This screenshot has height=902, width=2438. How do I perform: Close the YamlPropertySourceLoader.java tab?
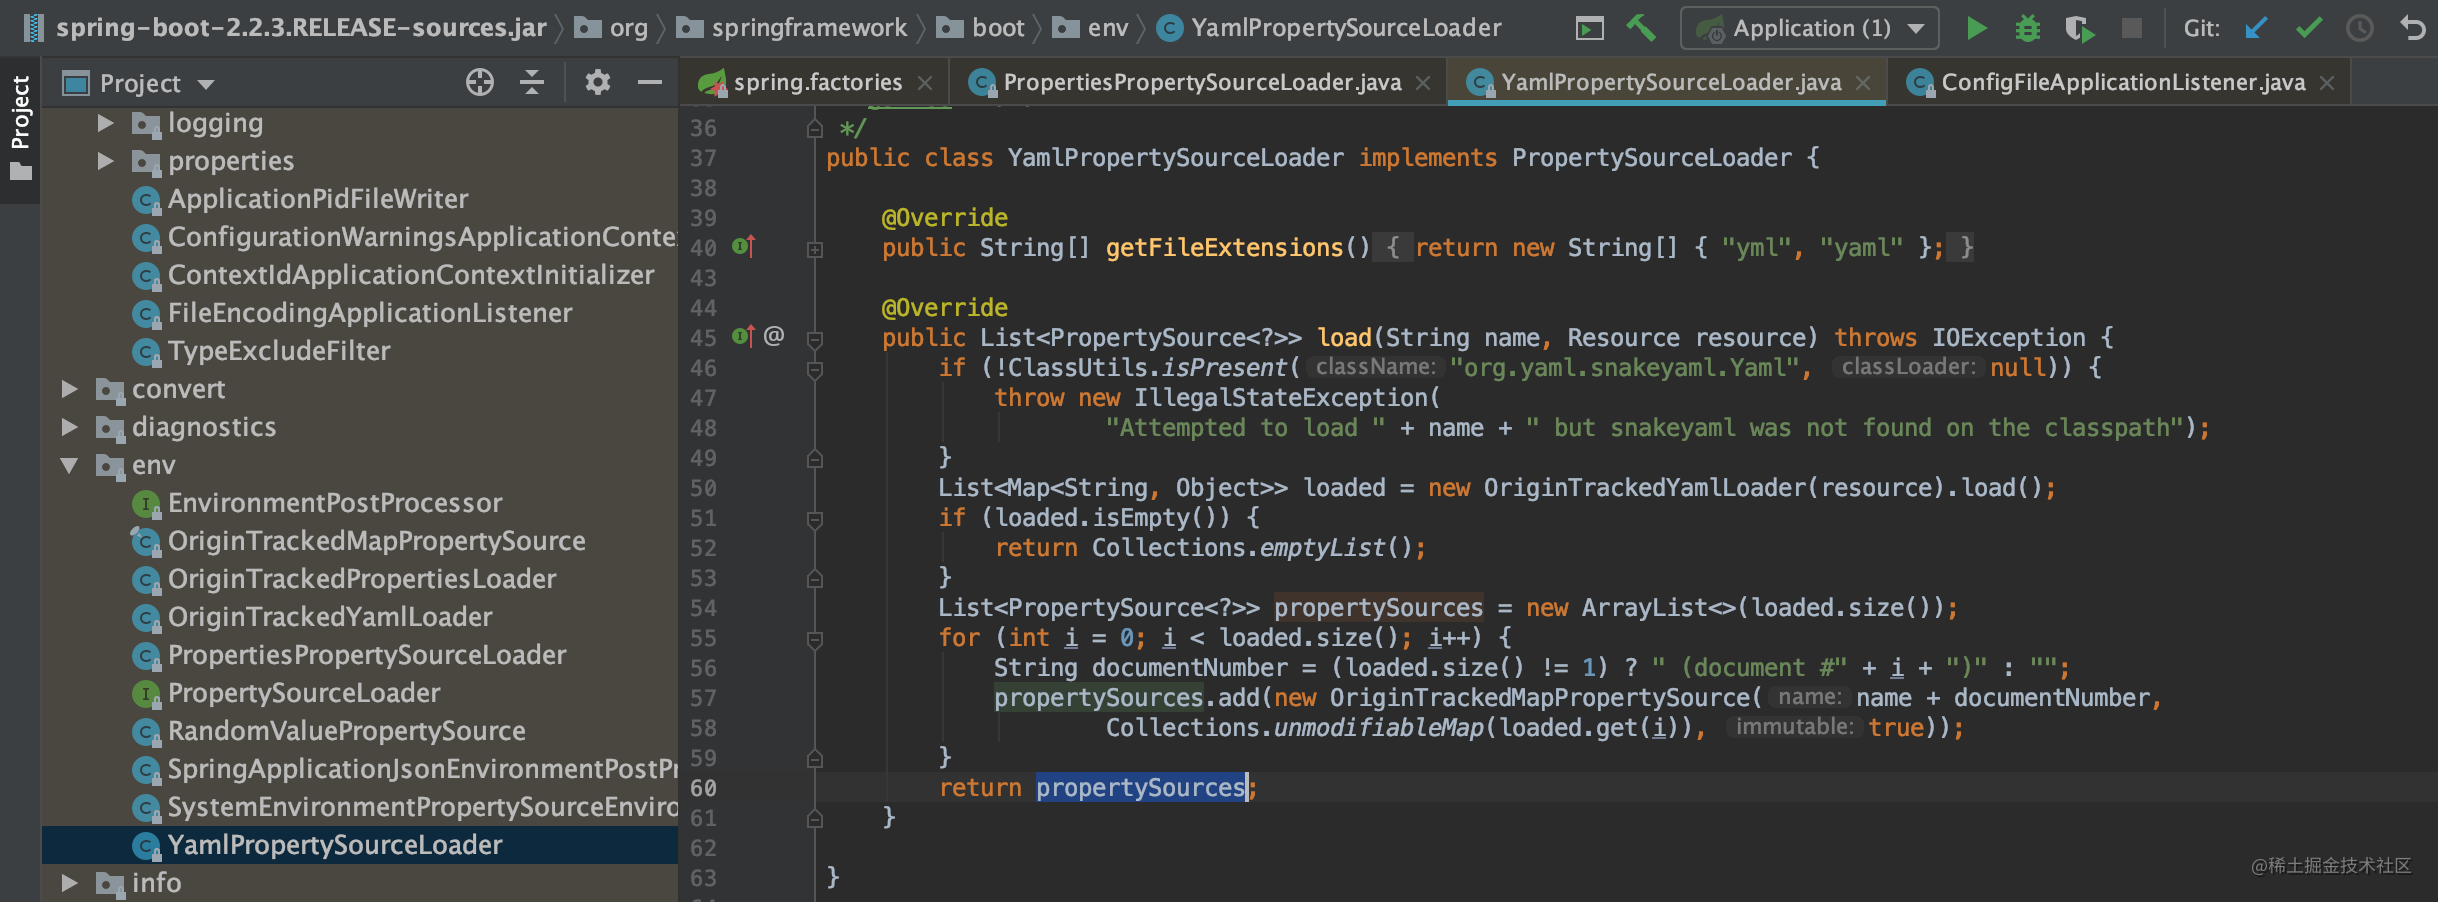pyautogui.click(x=1863, y=83)
